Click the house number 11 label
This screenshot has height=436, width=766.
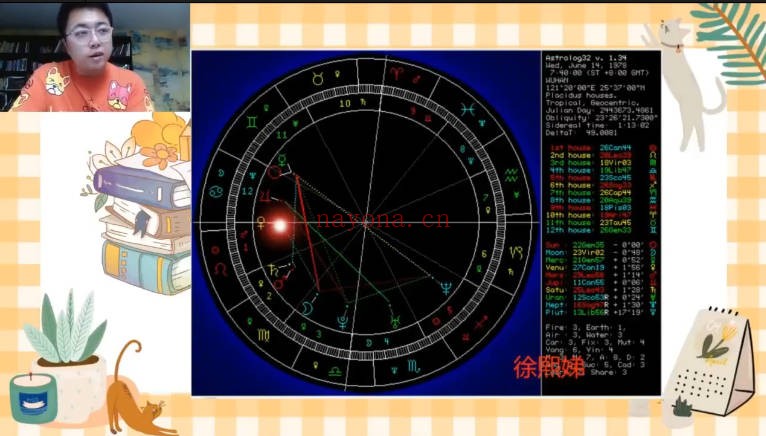(x=282, y=135)
